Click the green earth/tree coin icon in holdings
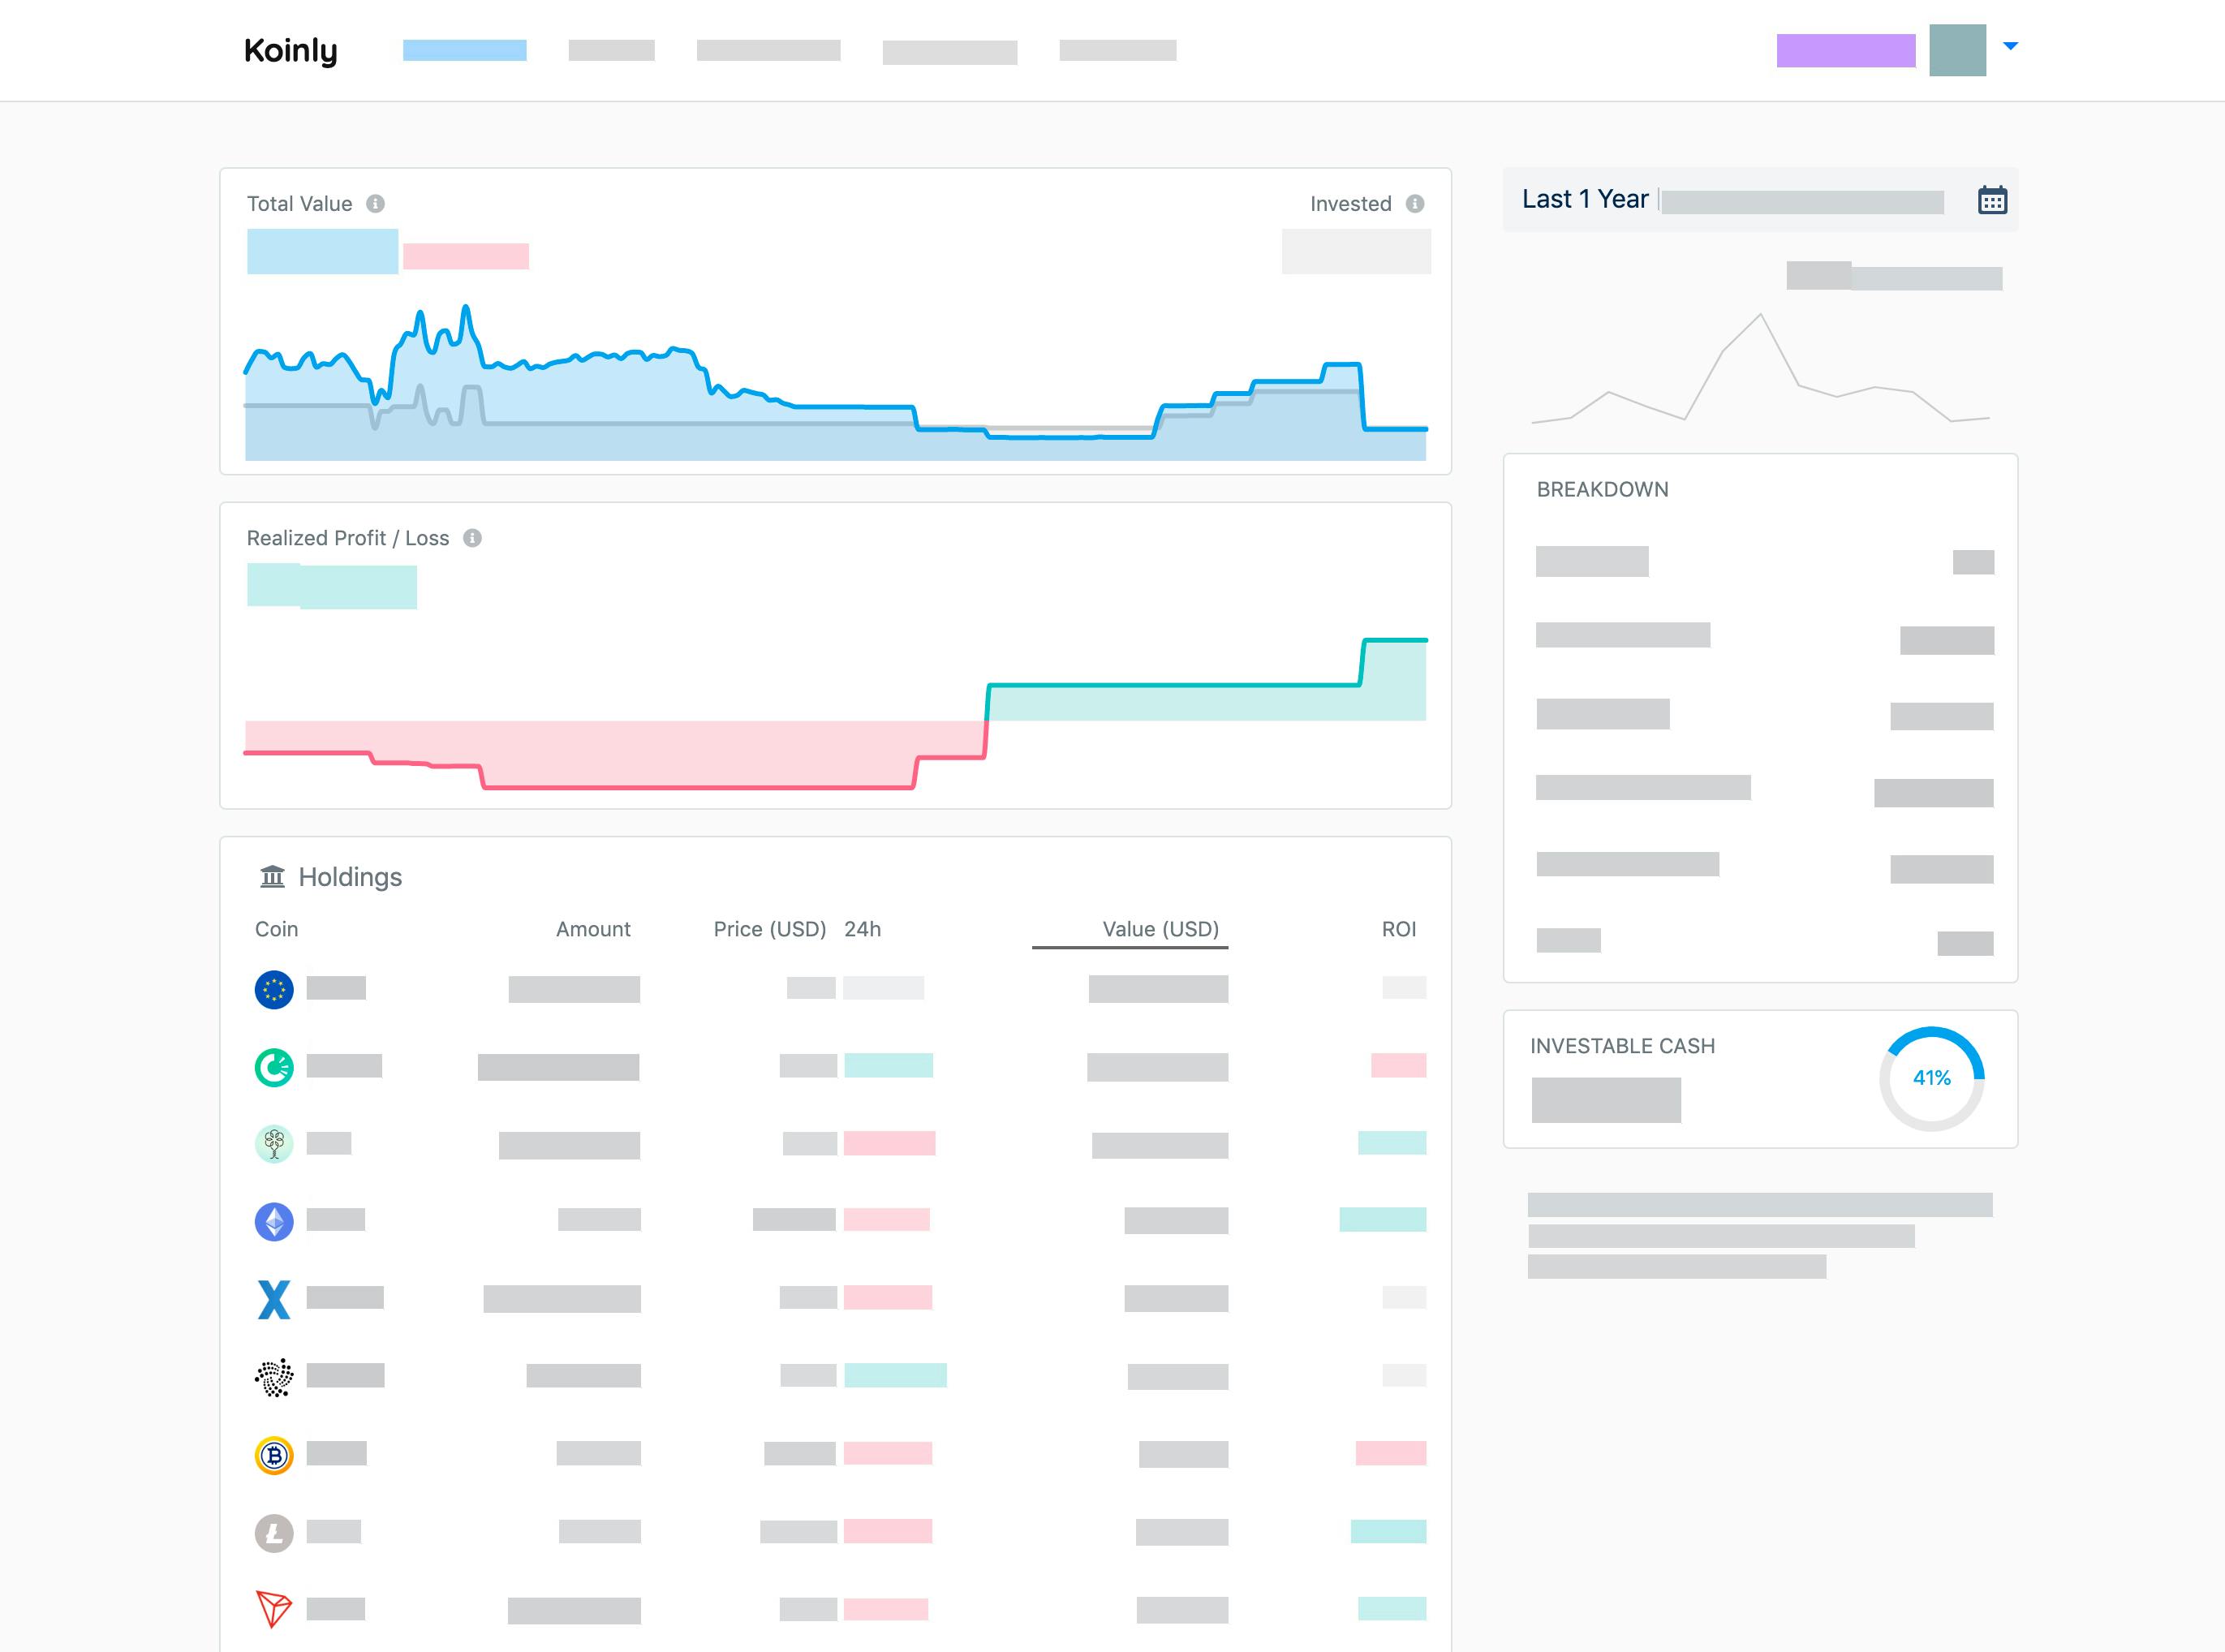The width and height of the screenshot is (2225, 1652). coord(276,1143)
